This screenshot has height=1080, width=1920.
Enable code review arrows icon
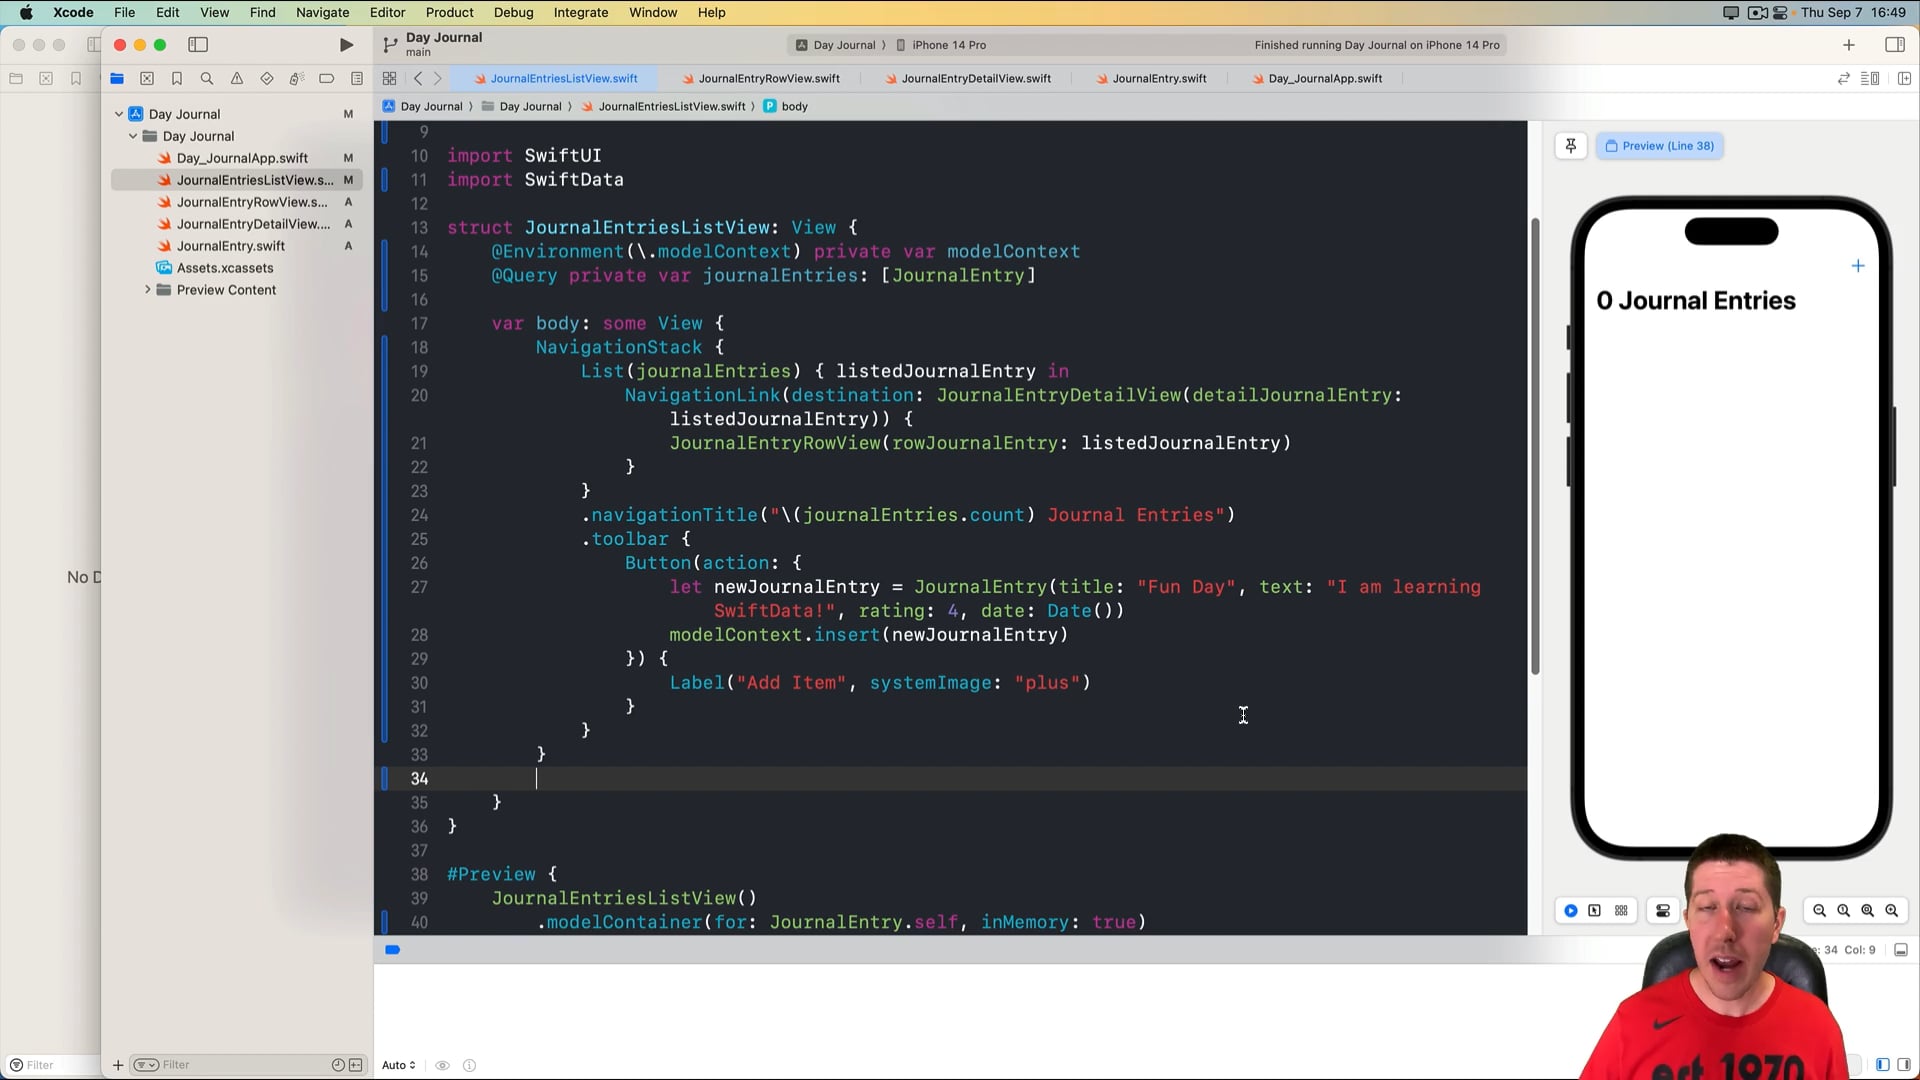1843,79
